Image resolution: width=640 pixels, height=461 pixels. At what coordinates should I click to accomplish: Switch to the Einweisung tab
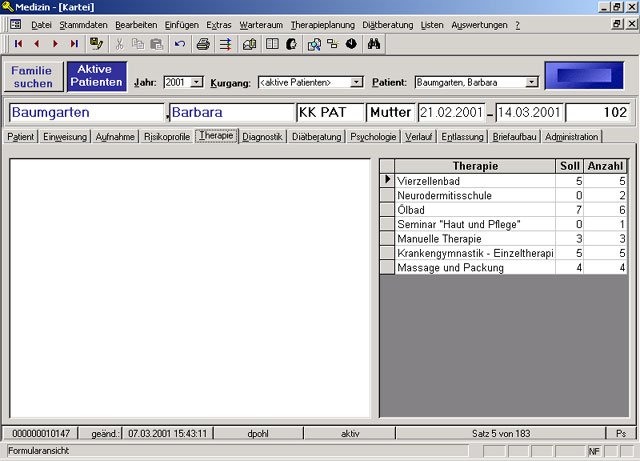pyautogui.click(x=65, y=137)
